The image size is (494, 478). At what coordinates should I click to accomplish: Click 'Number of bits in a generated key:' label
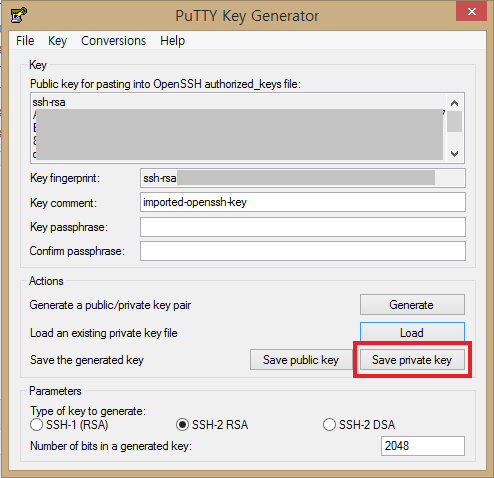111,446
